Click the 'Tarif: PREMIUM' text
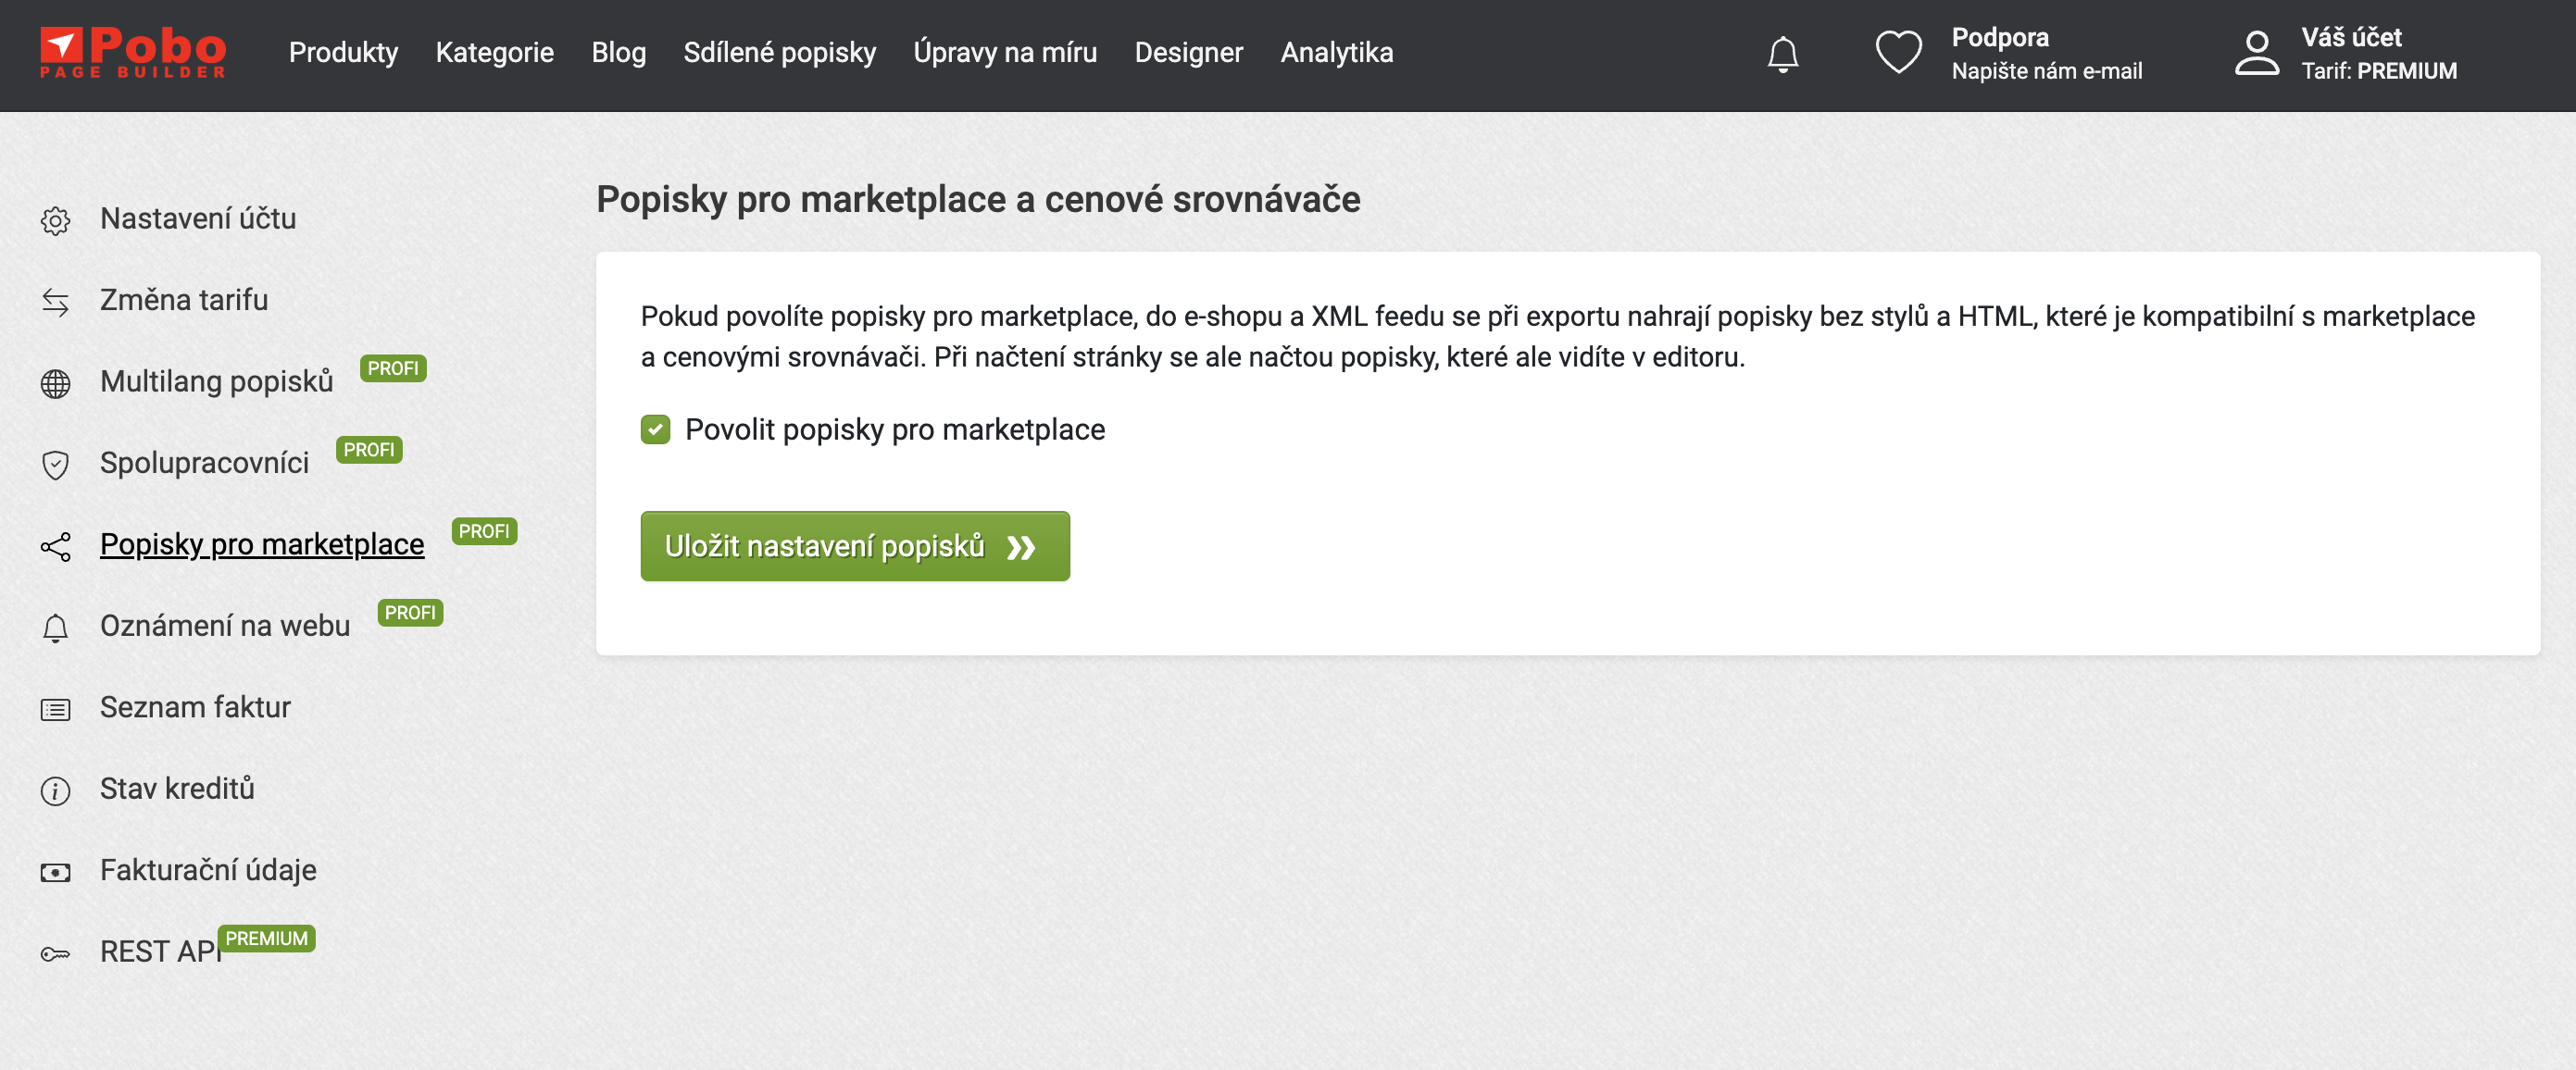 (x=2379, y=71)
